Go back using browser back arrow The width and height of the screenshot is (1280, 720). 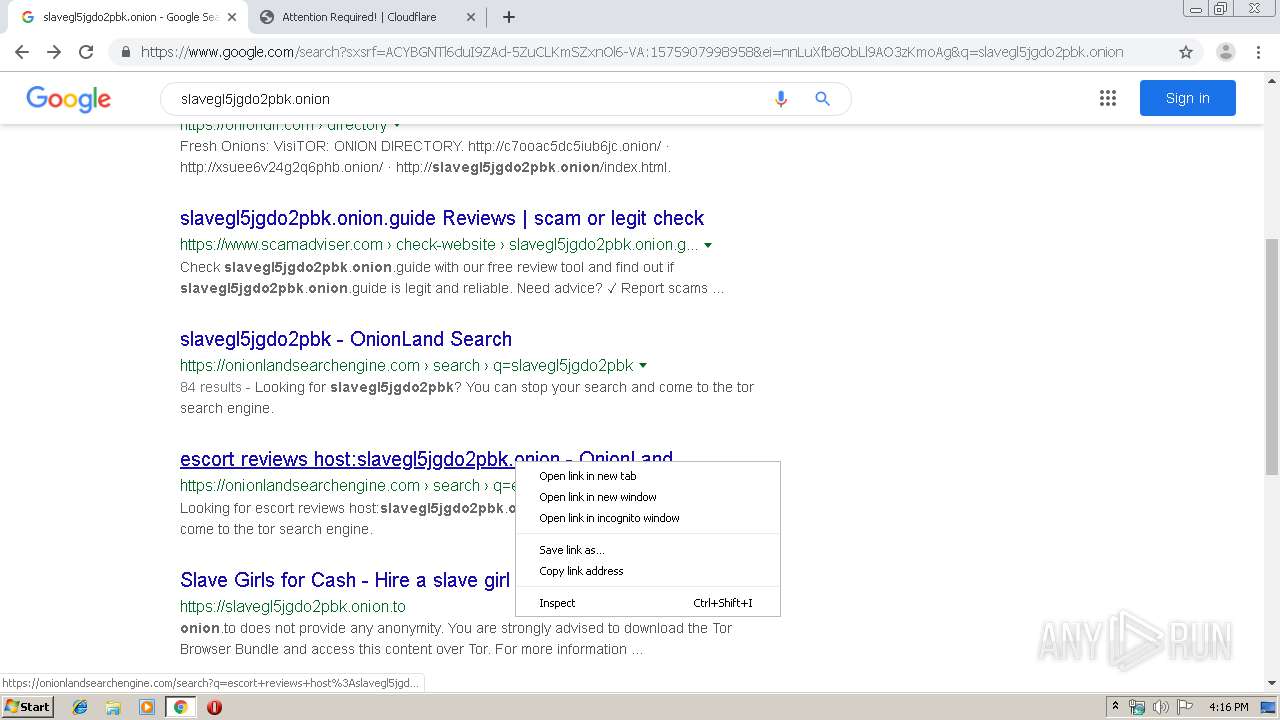click(x=22, y=52)
